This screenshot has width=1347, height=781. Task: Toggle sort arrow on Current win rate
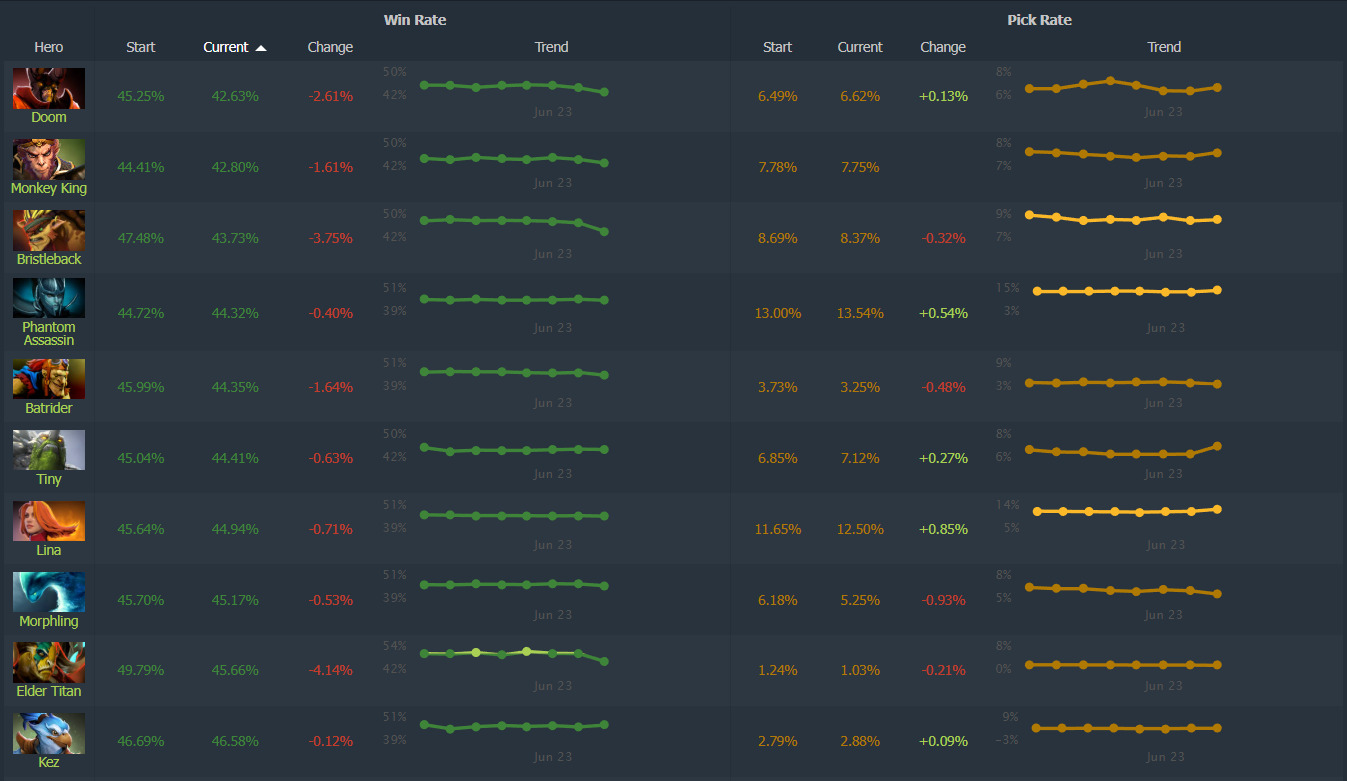261,47
